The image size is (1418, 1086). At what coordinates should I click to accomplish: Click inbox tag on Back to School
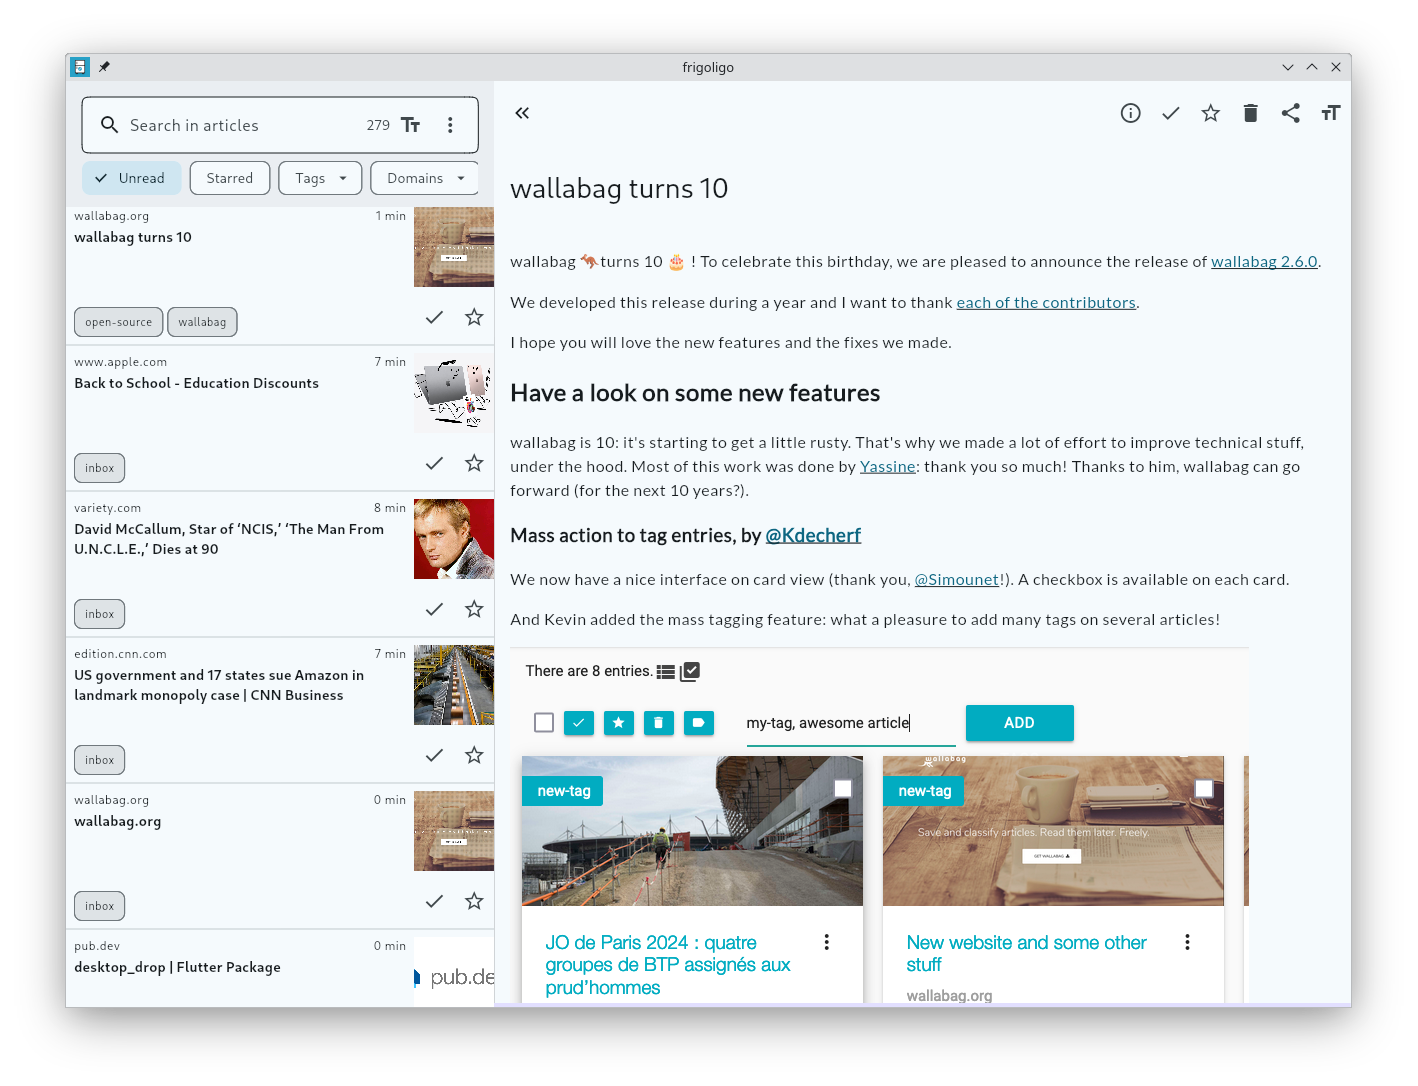(x=100, y=468)
